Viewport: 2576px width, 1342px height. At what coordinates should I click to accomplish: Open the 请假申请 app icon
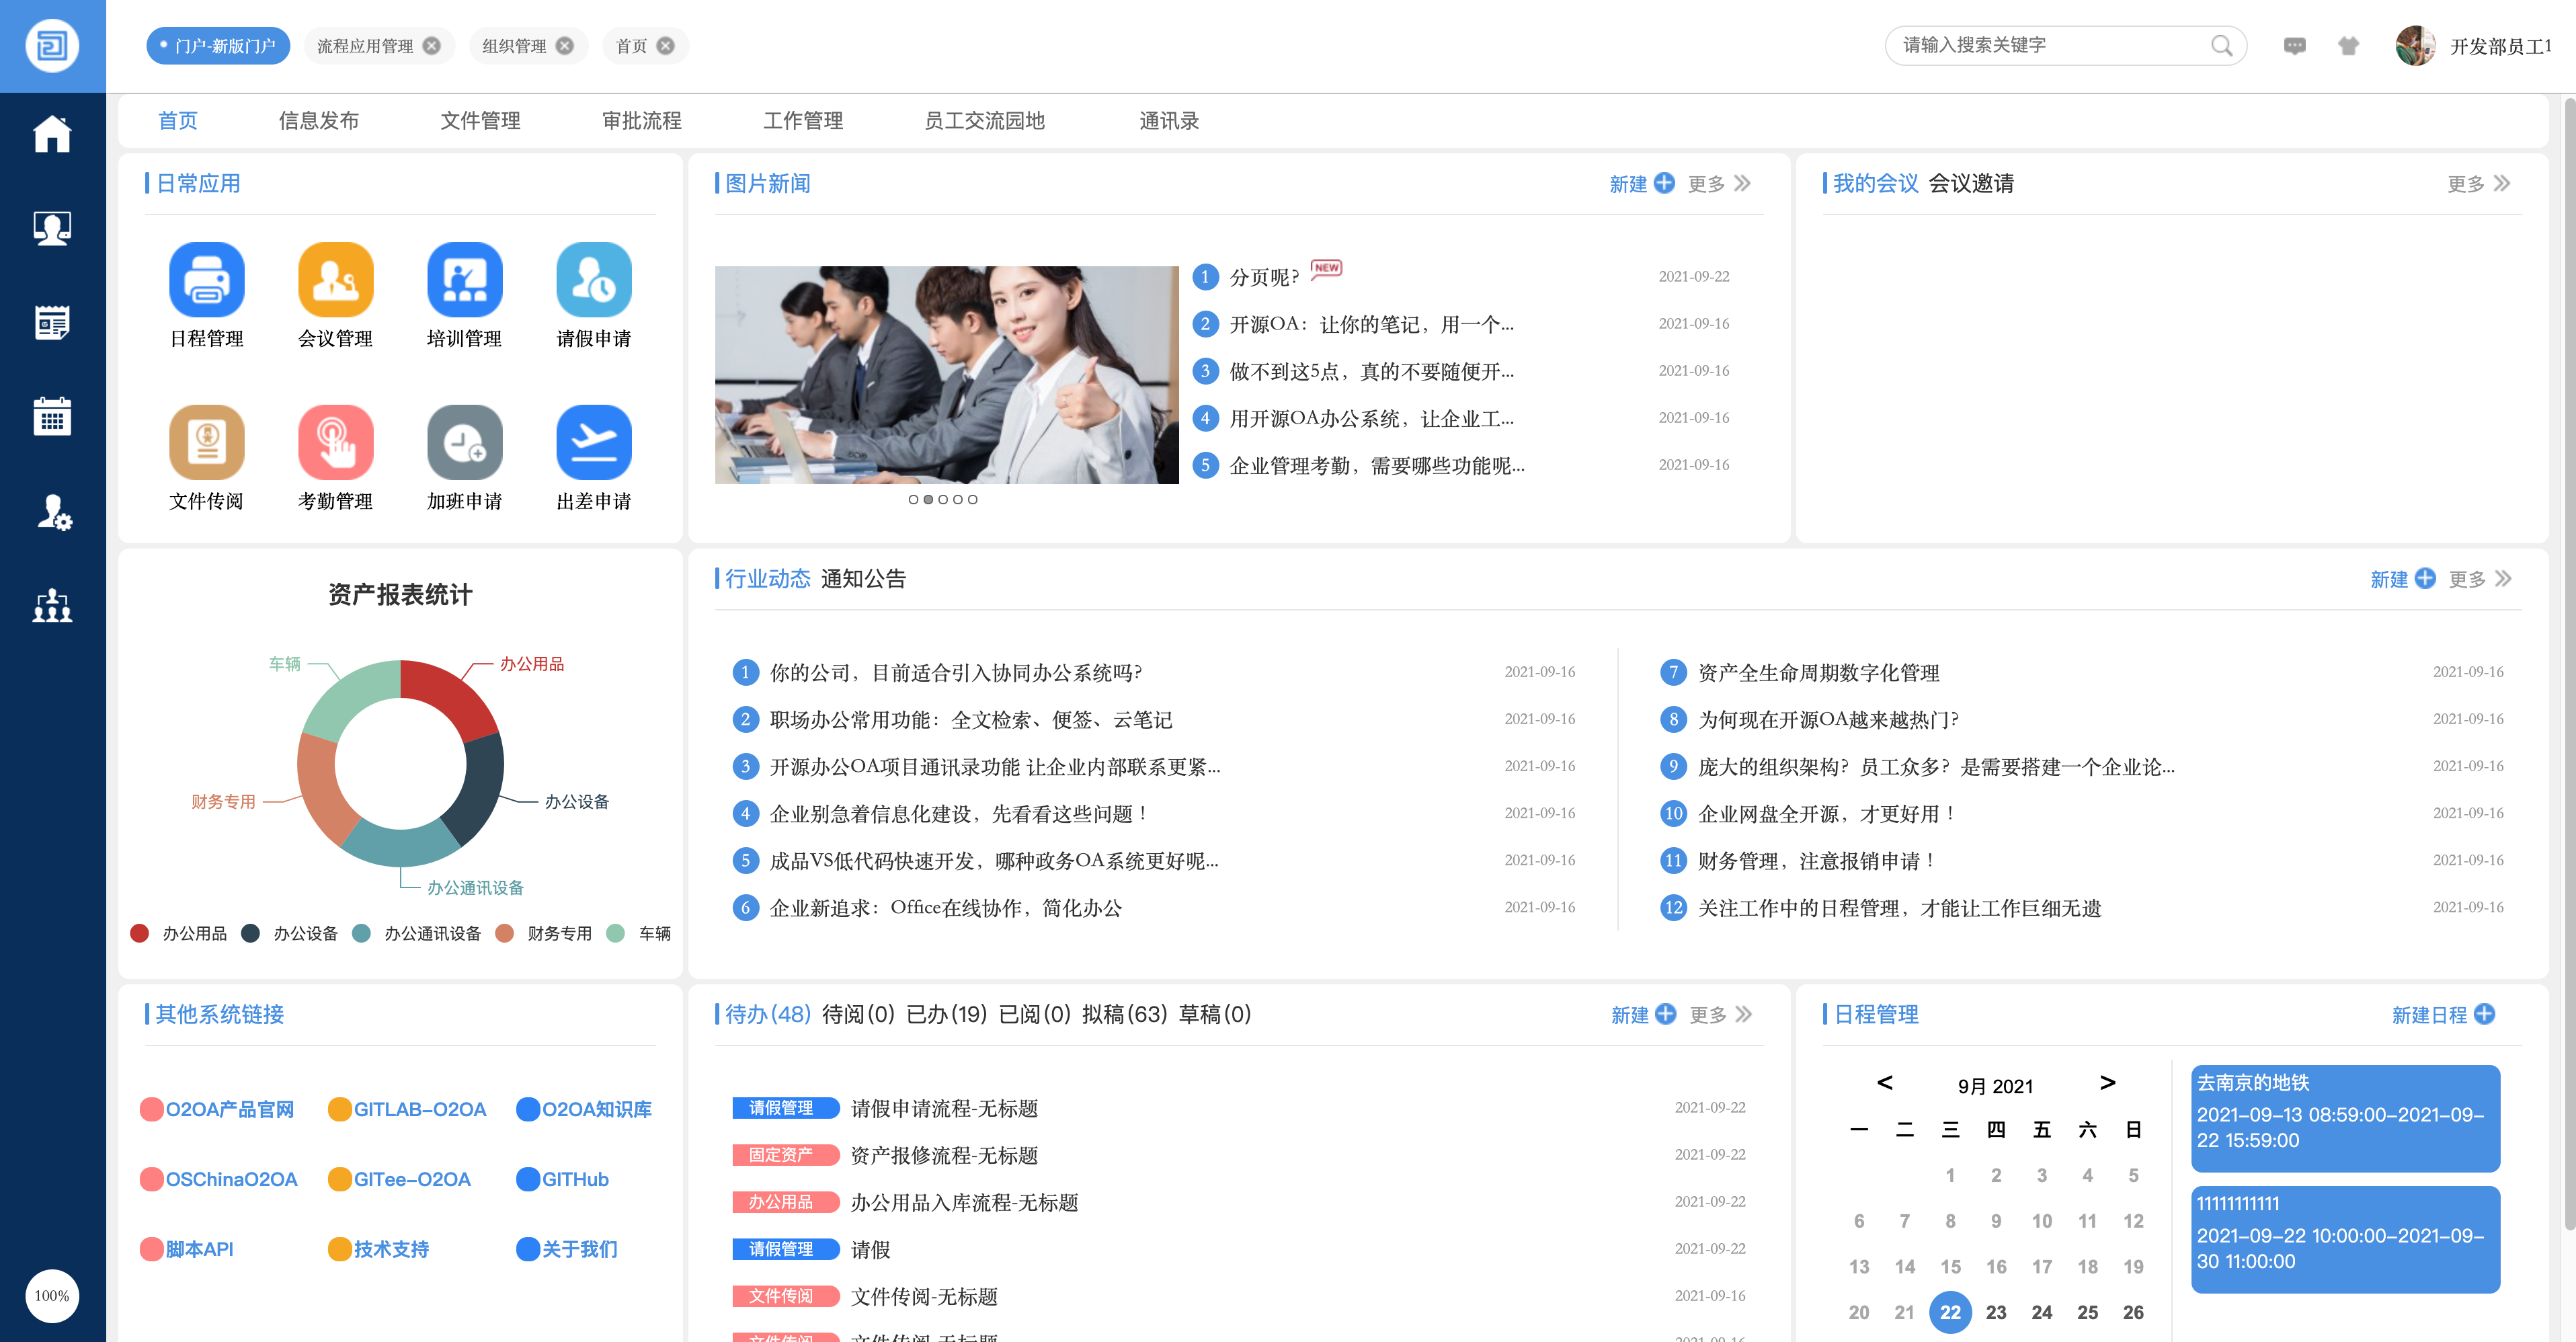(594, 280)
